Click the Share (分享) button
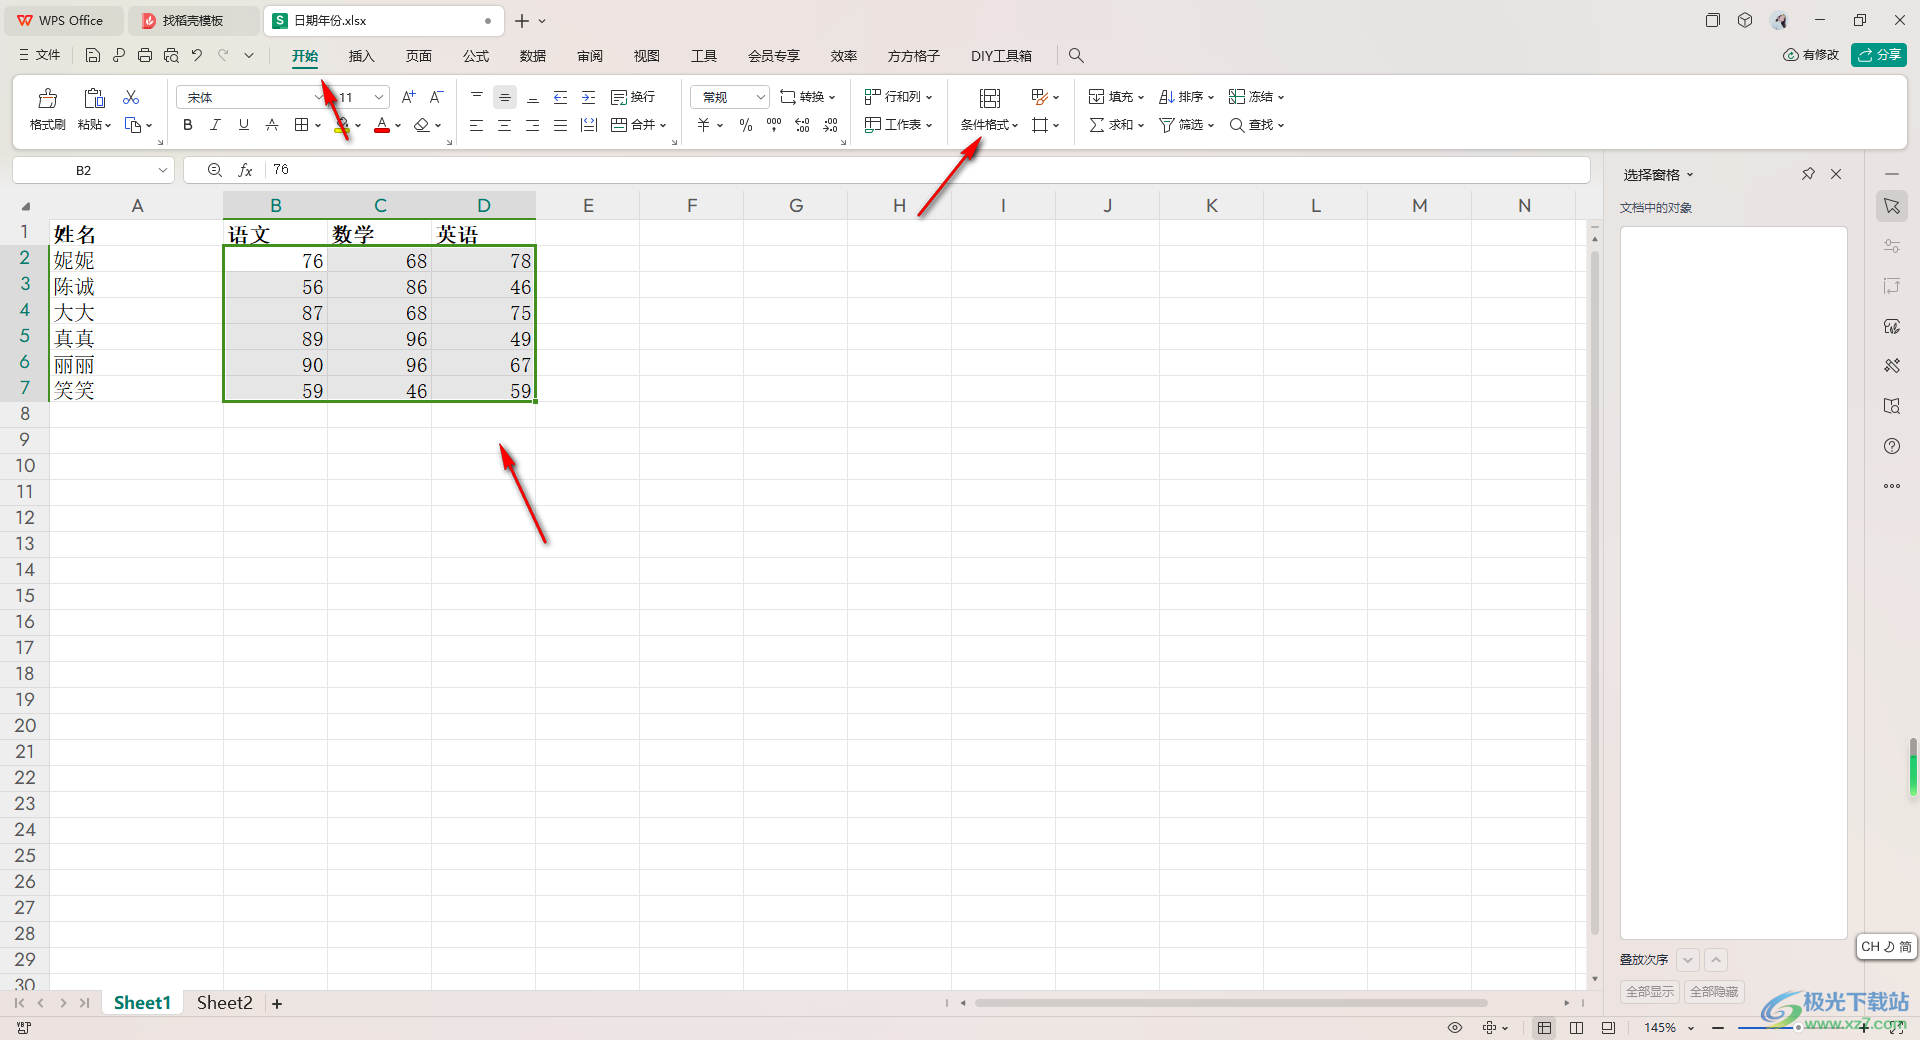Screen dimensions: 1920x1040 click(1879, 55)
